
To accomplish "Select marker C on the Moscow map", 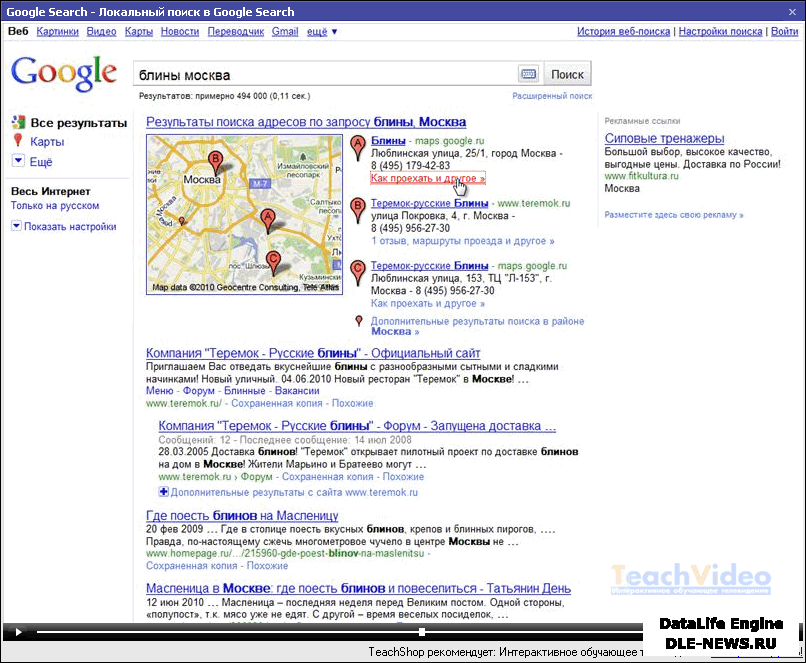I will coord(273,262).
